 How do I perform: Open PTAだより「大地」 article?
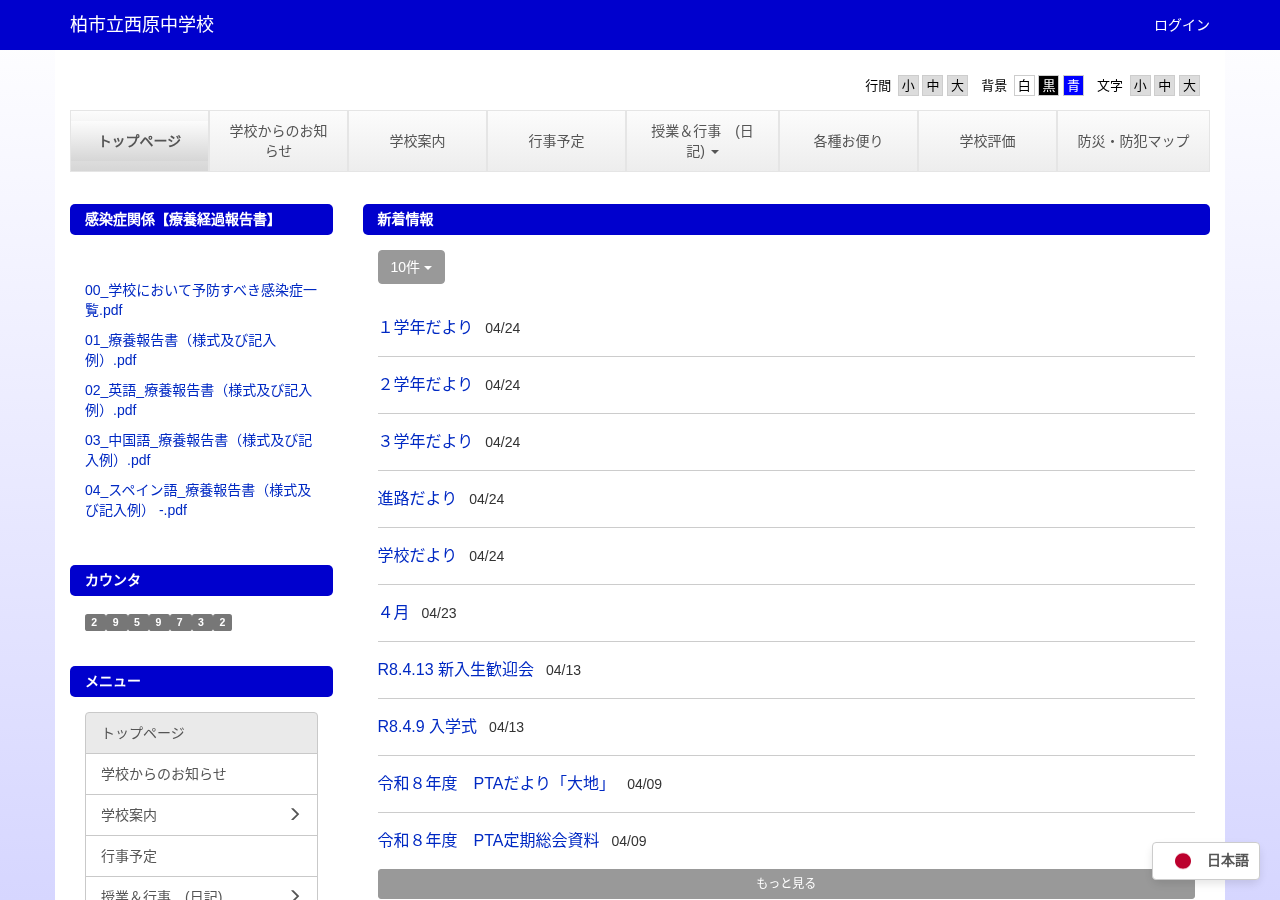click(496, 783)
